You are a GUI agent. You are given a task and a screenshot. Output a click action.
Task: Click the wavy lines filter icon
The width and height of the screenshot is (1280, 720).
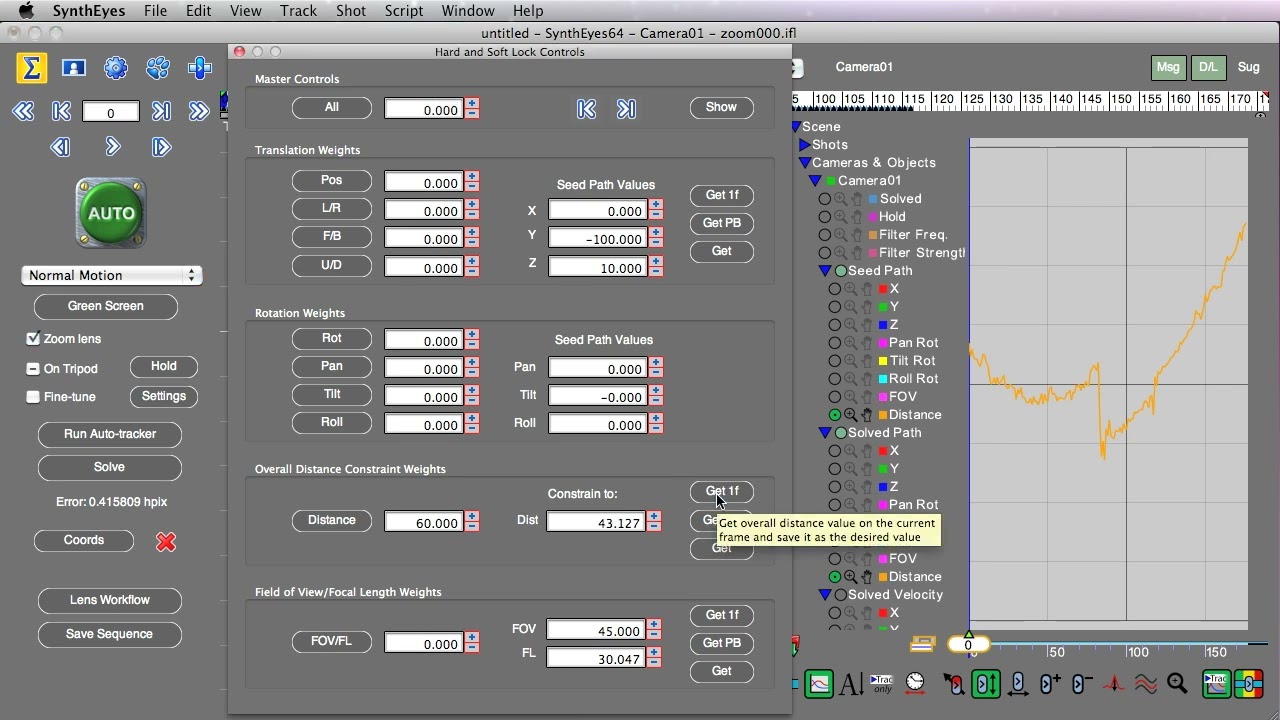[x=1146, y=684]
